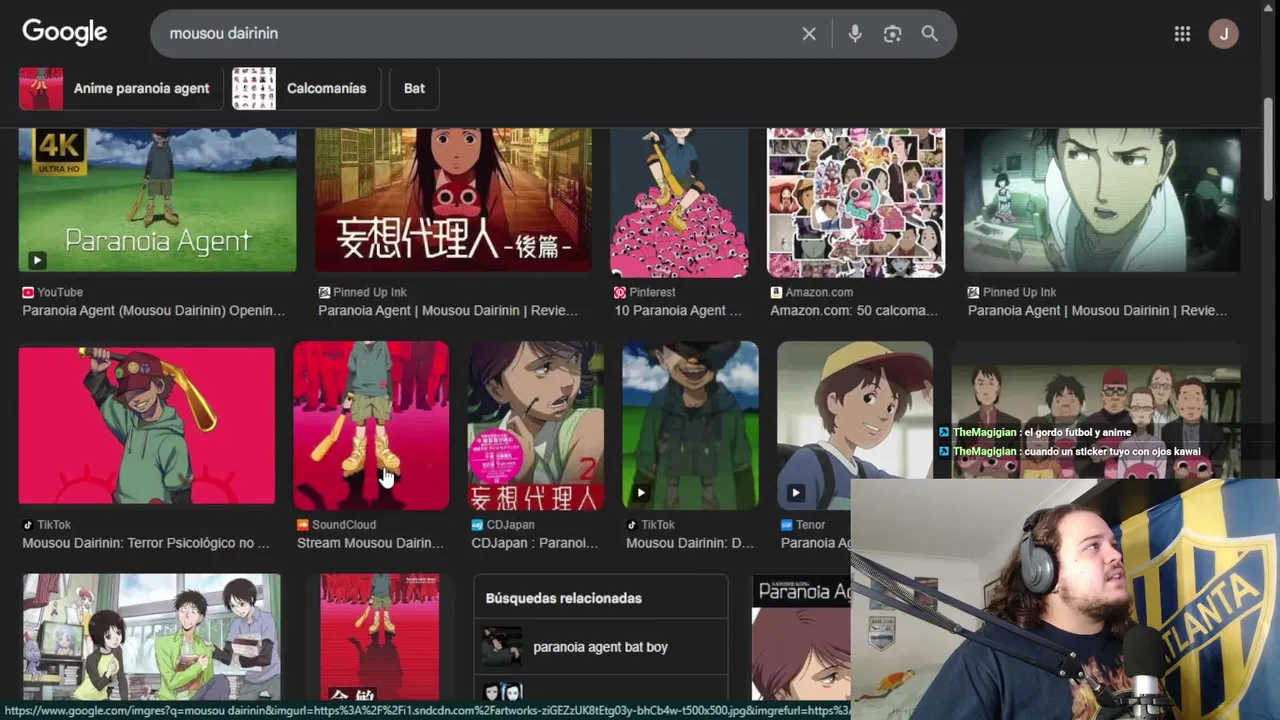Click 'Stream Mousou Dairin...' SoundCloud title
Screen dimensions: 1280x720
click(x=370, y=543)
